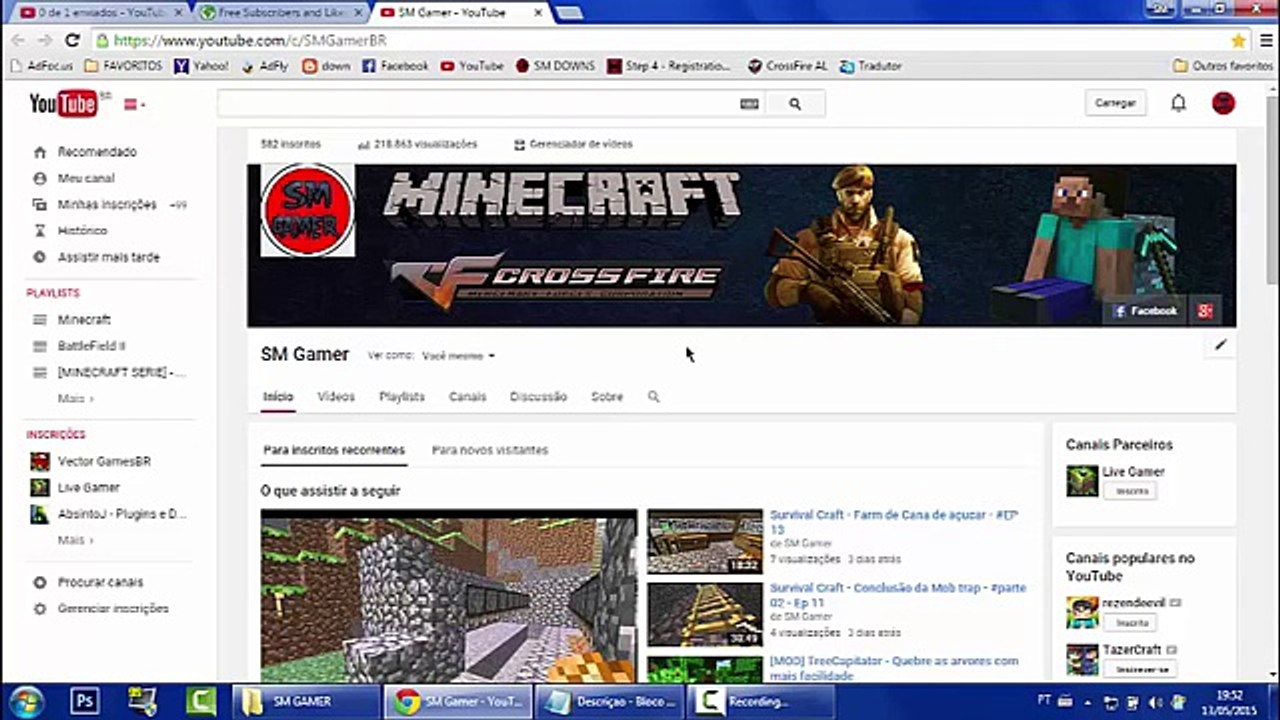Reload the page in Chrome

click(x=72, y=41)
